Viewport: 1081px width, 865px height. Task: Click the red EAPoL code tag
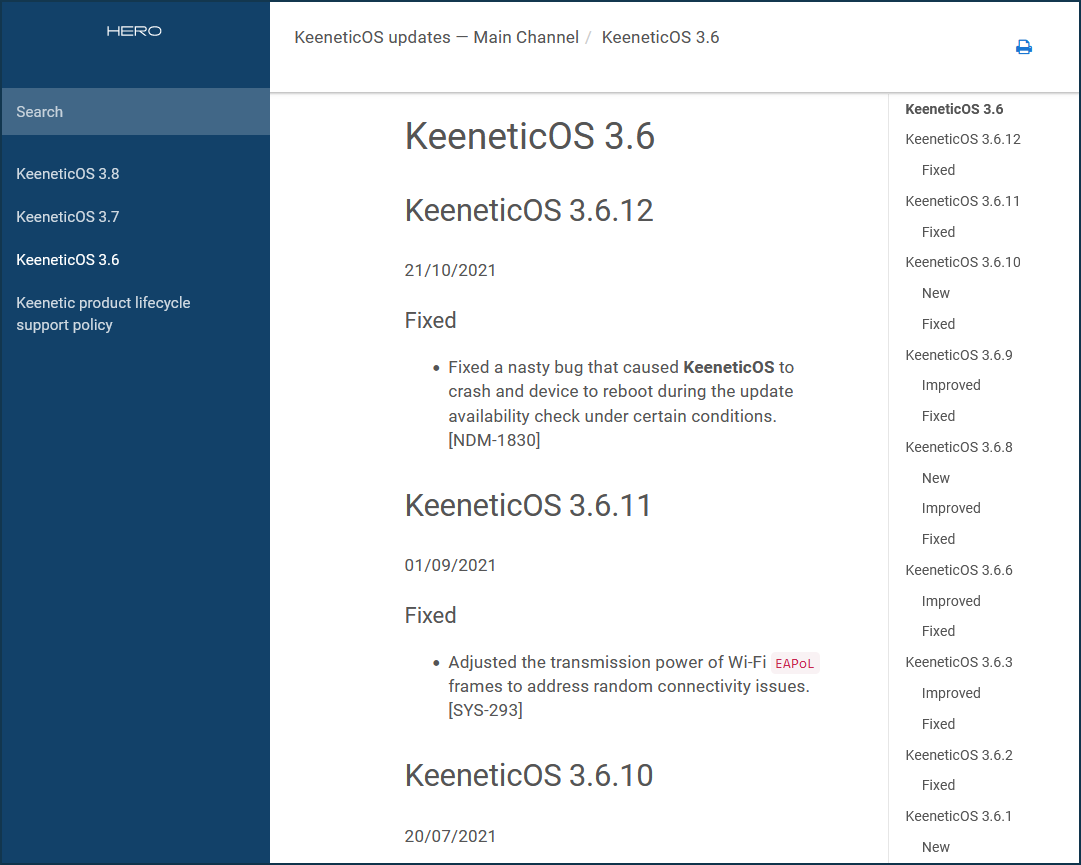pyautogui.click(x=795, y=663)
